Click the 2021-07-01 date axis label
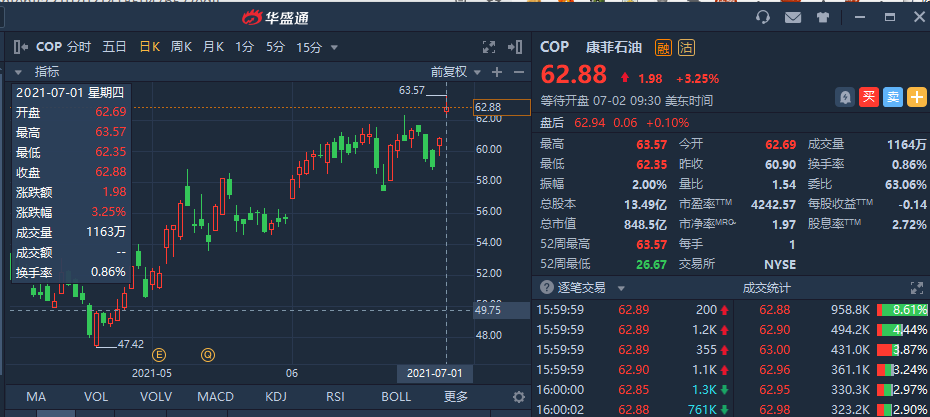930x417 pixels. click(435, 373)
